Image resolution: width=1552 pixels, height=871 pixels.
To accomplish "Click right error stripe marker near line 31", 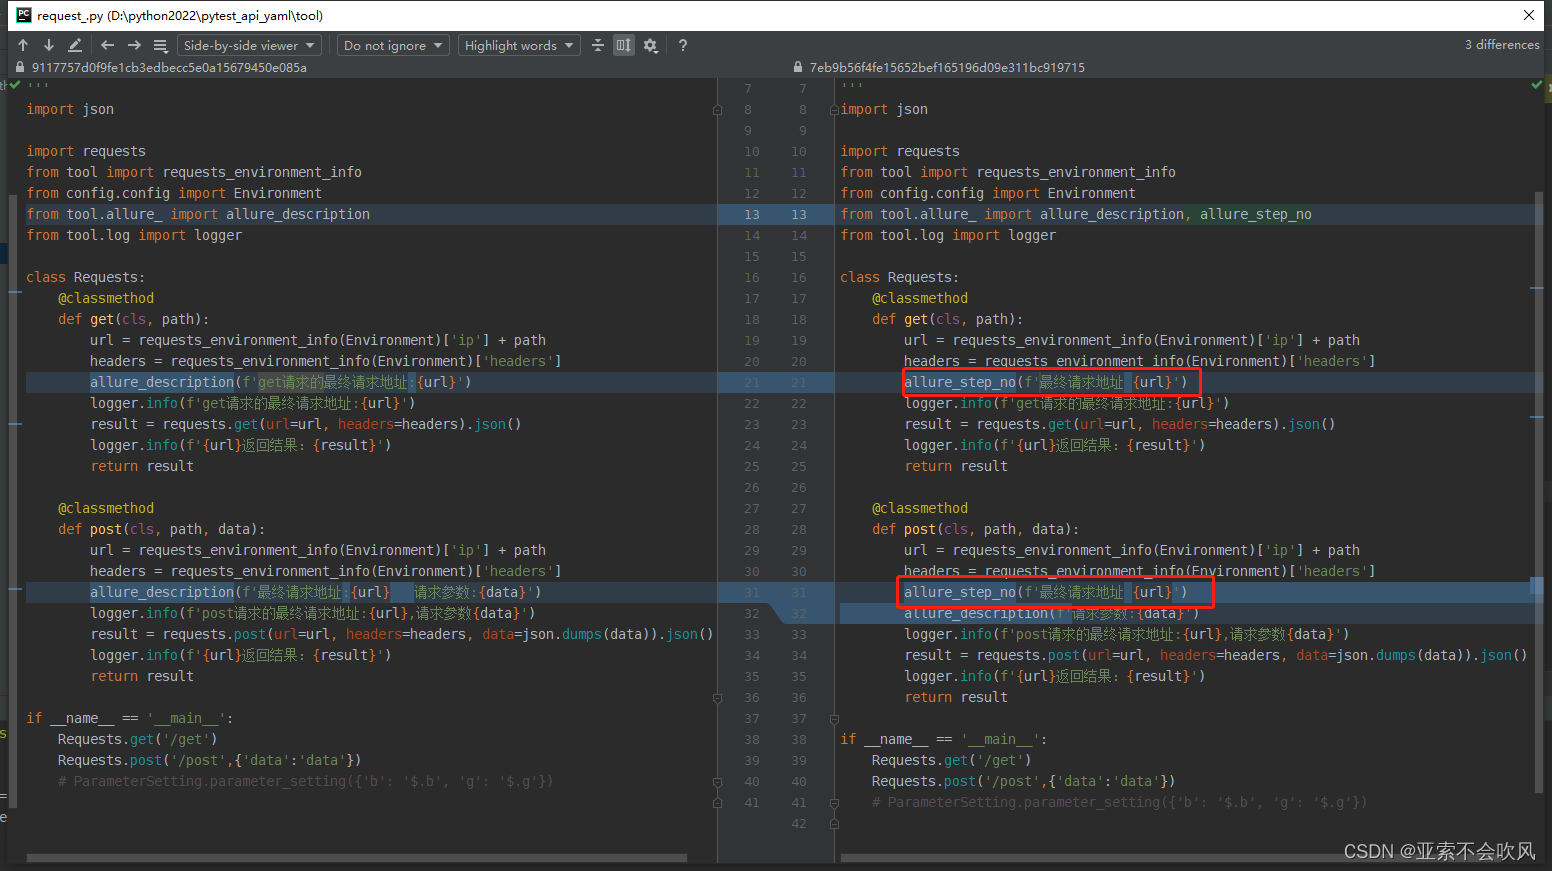I will point(1536,587).
